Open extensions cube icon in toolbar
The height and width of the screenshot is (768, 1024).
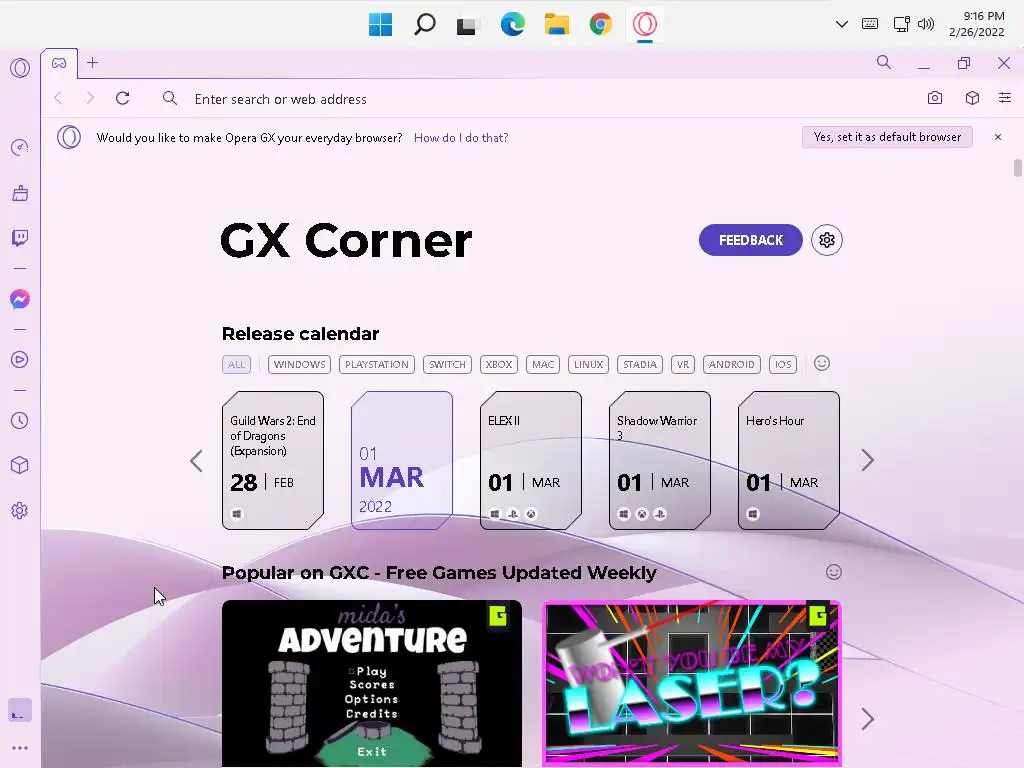pyautogui.click(x=972, y=98)
